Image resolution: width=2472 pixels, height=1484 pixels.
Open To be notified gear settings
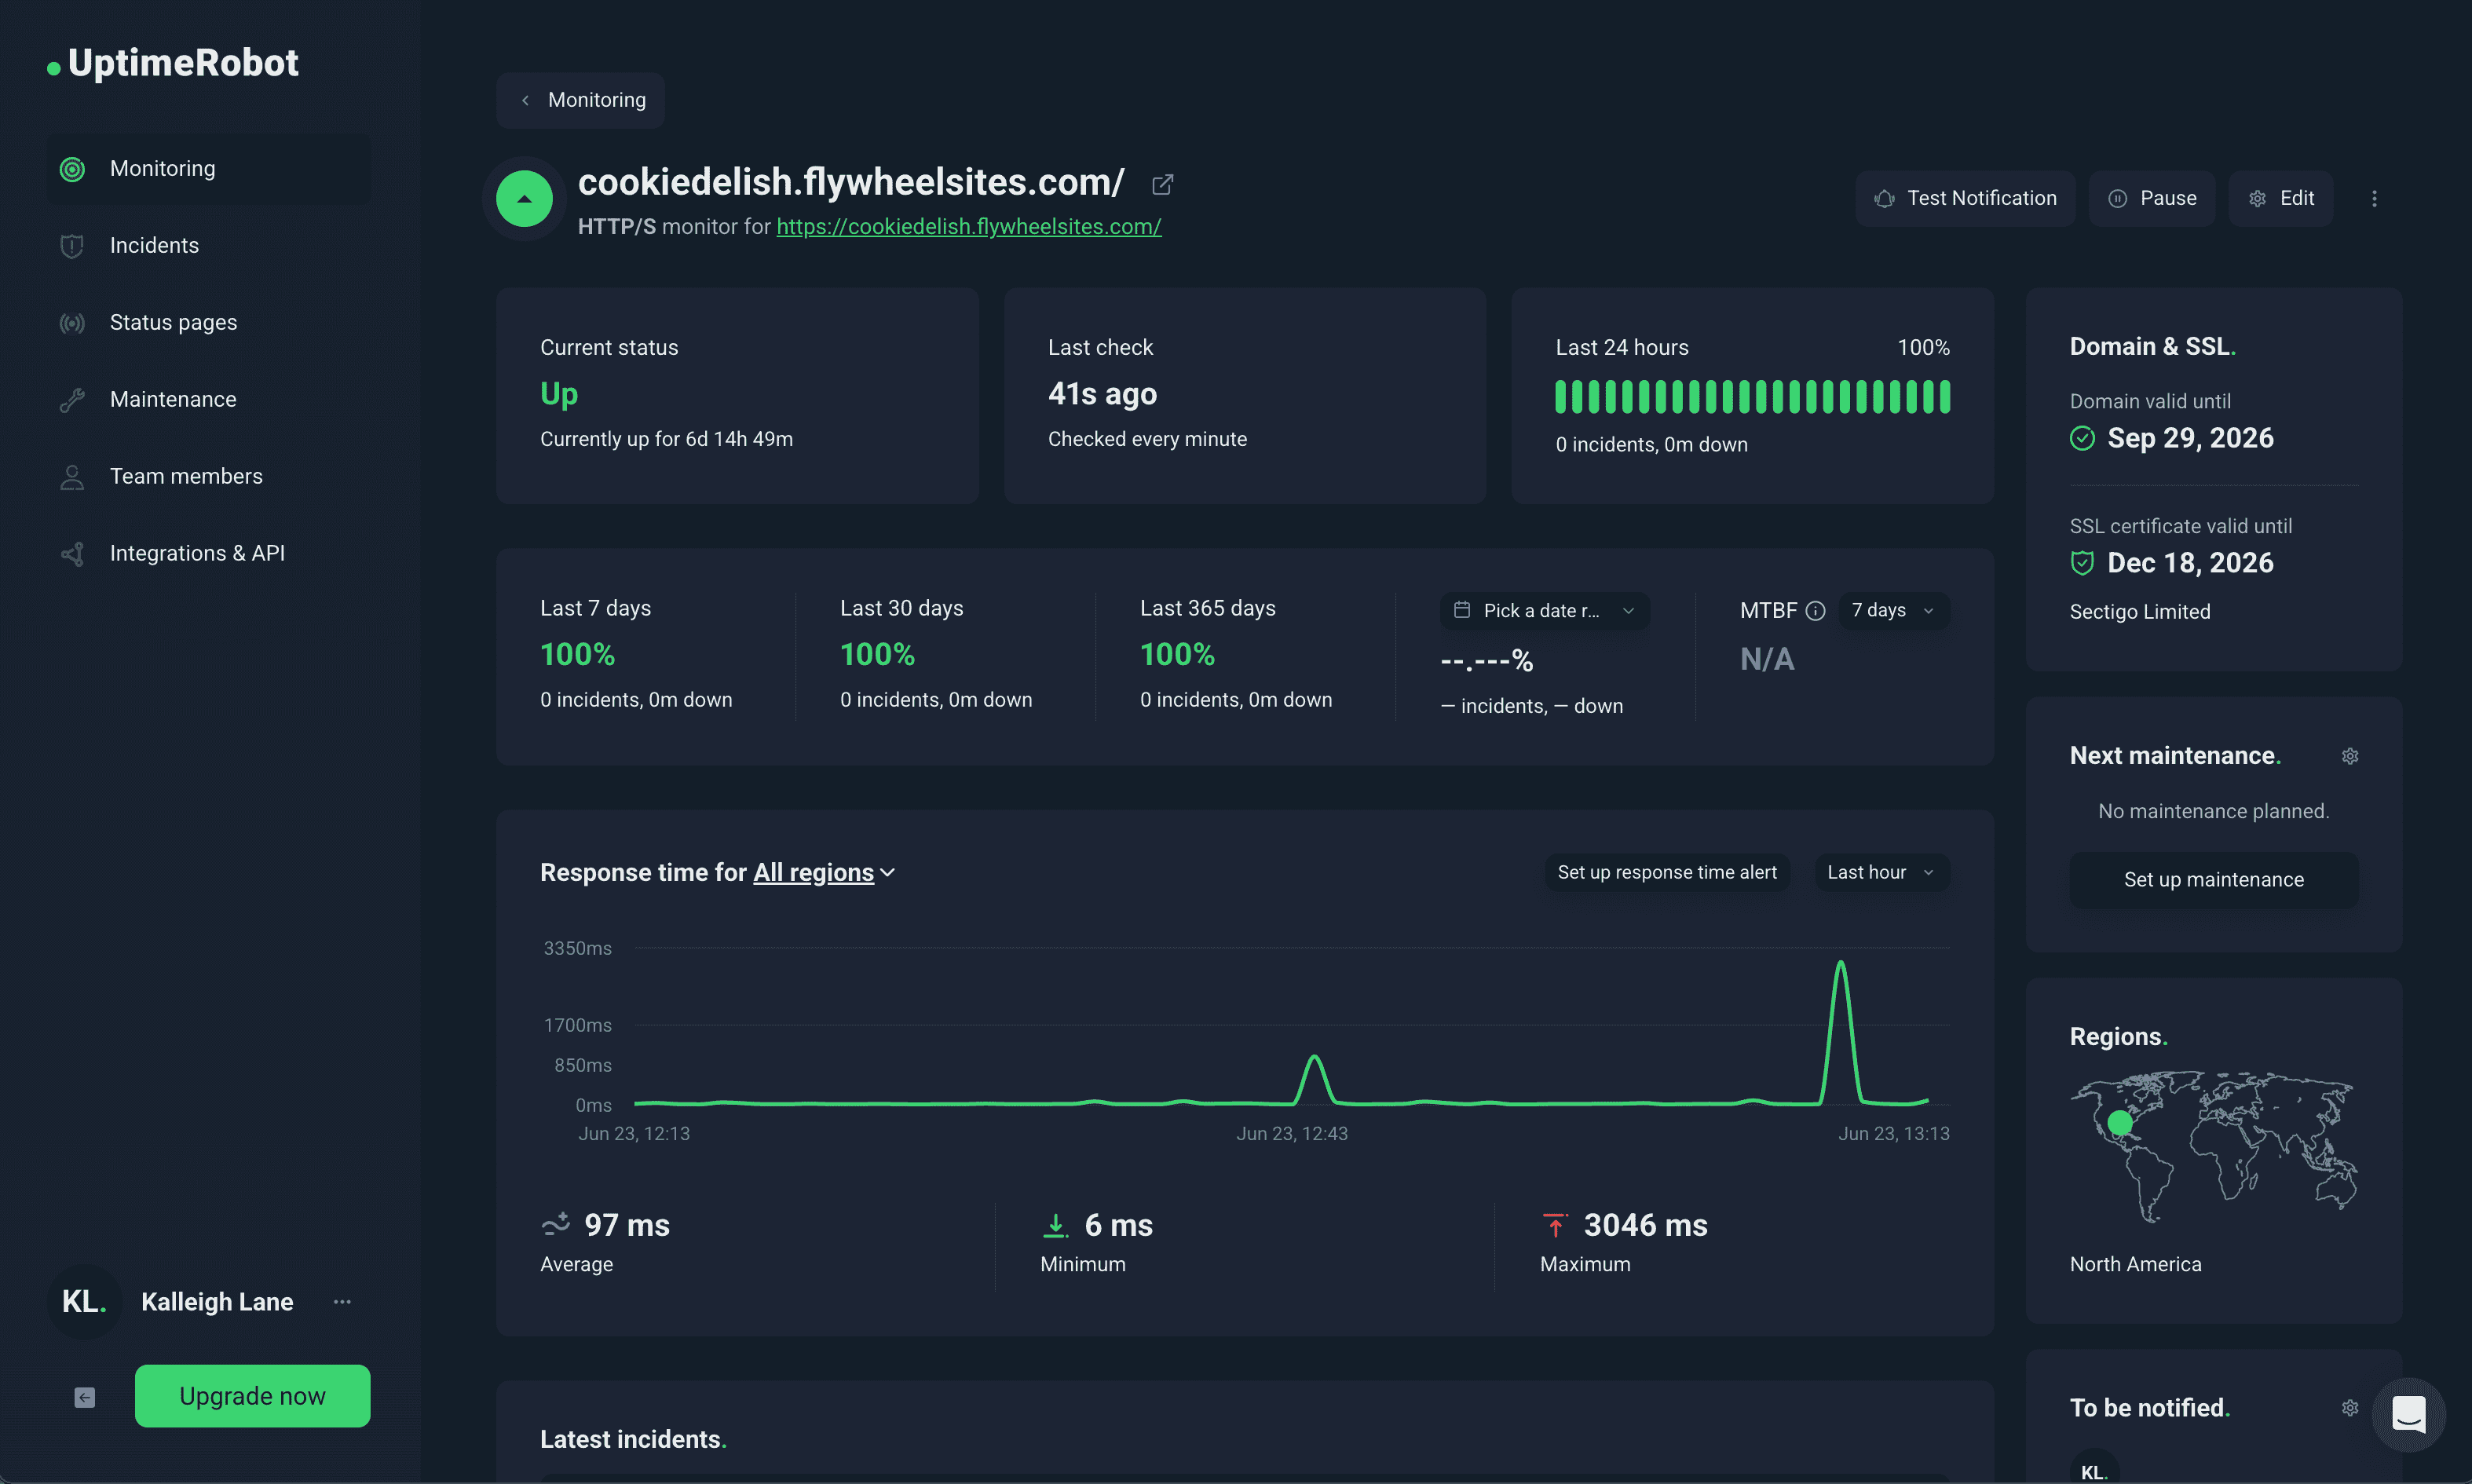[x=2350, y=1408]
